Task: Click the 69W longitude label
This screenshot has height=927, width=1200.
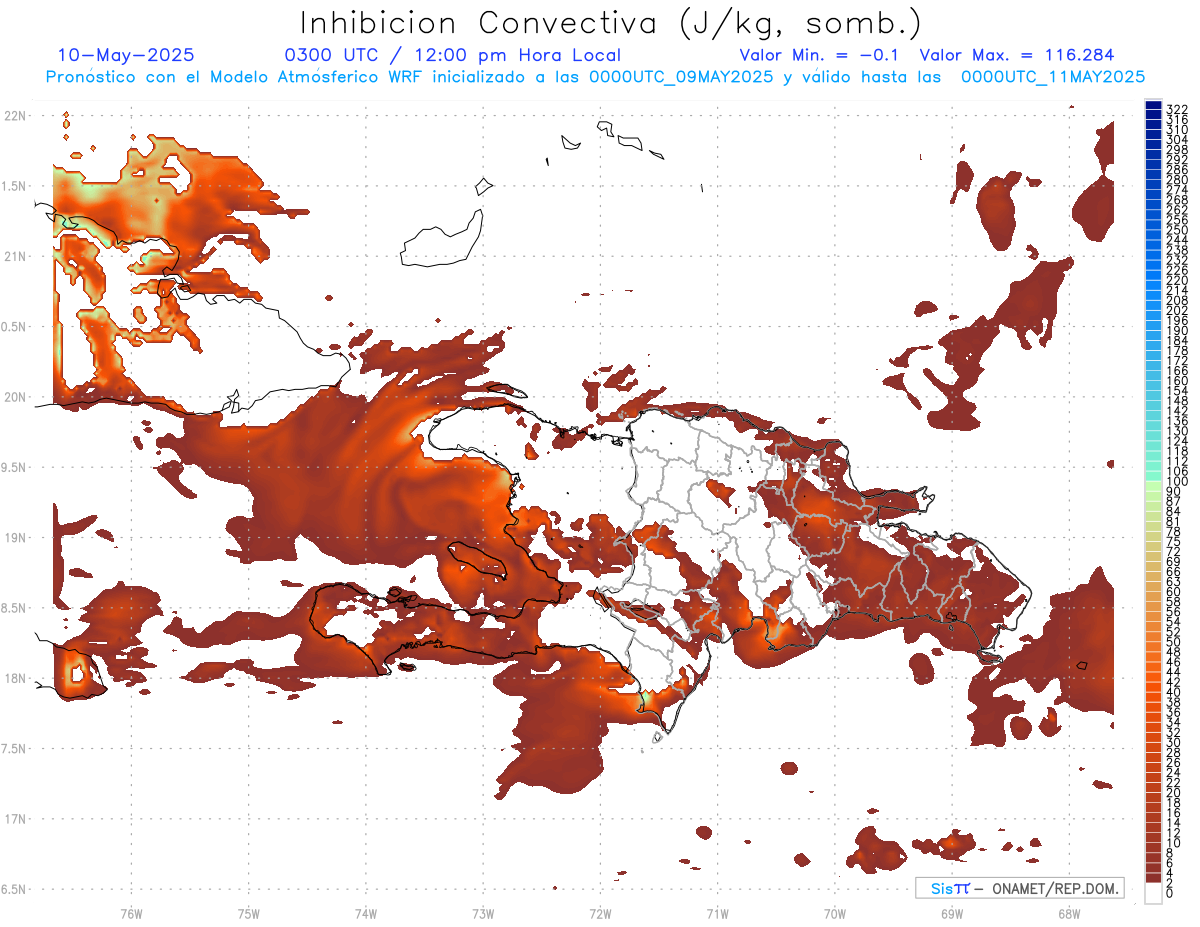Action: click(951, 913)
